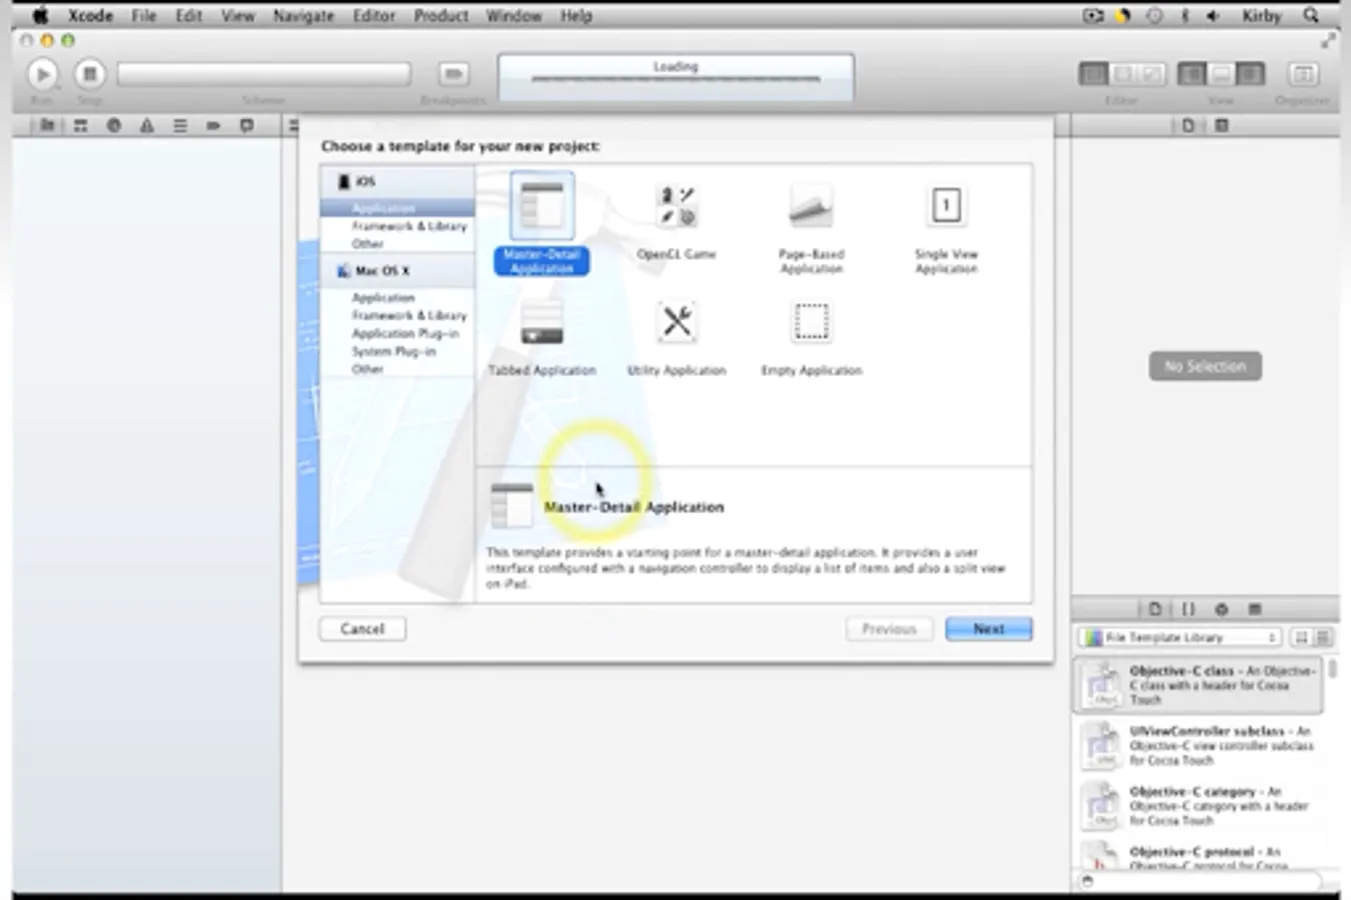1351x900 pixels.
Task: Toggle the bottom debug area visibility
Action: pyautogui.click(x=1221, y=74)
